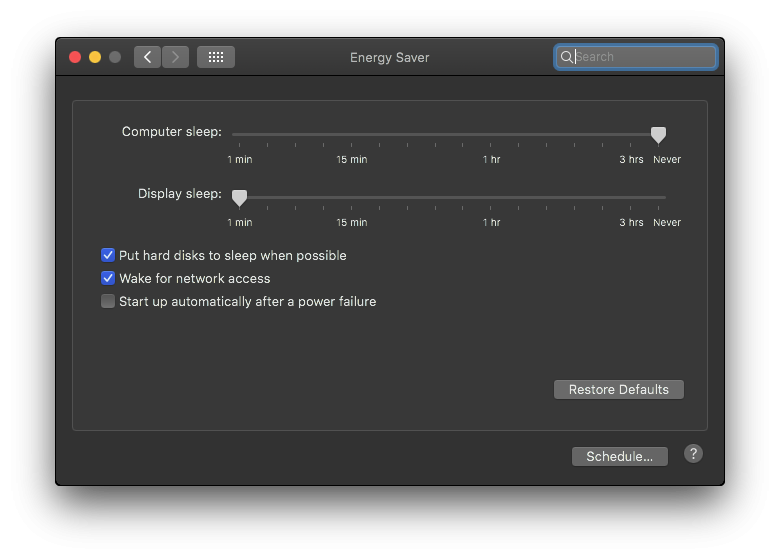Viewport: 780px width, 559px height.
Task: Click the Display sleep: label
Action: tap(180, 193)
